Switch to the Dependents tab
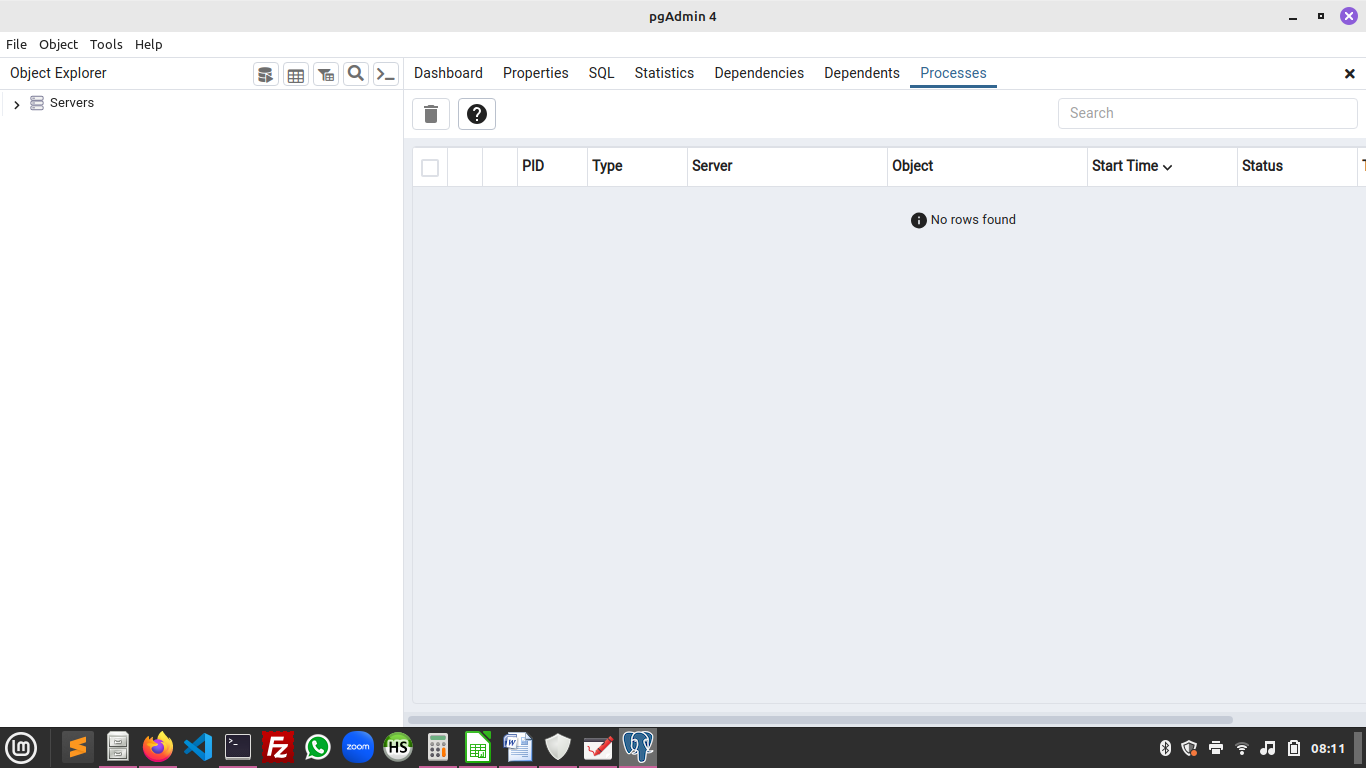 coord(862,73)
